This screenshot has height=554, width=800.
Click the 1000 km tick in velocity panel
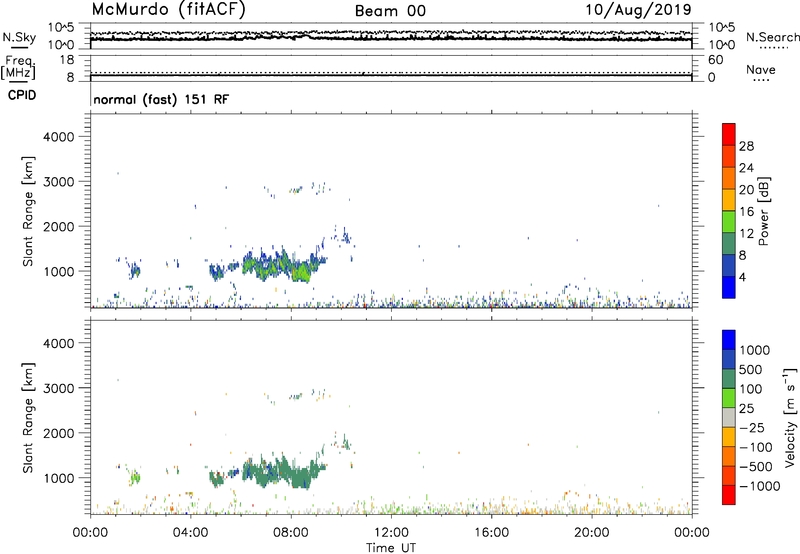[x=59, y=478]
